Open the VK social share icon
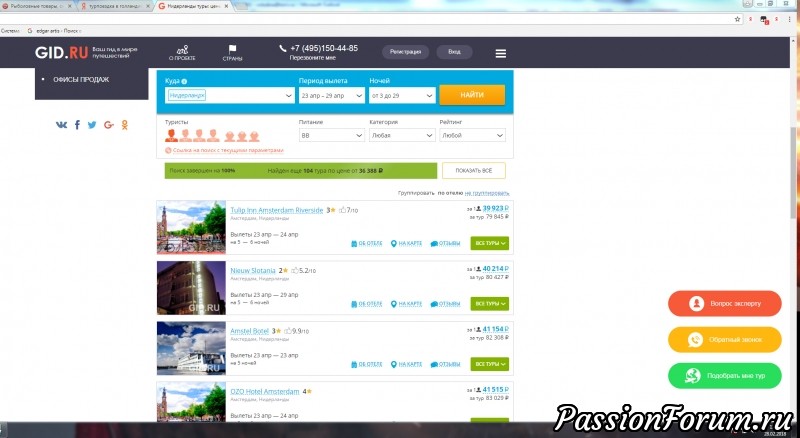 [62, 125]
